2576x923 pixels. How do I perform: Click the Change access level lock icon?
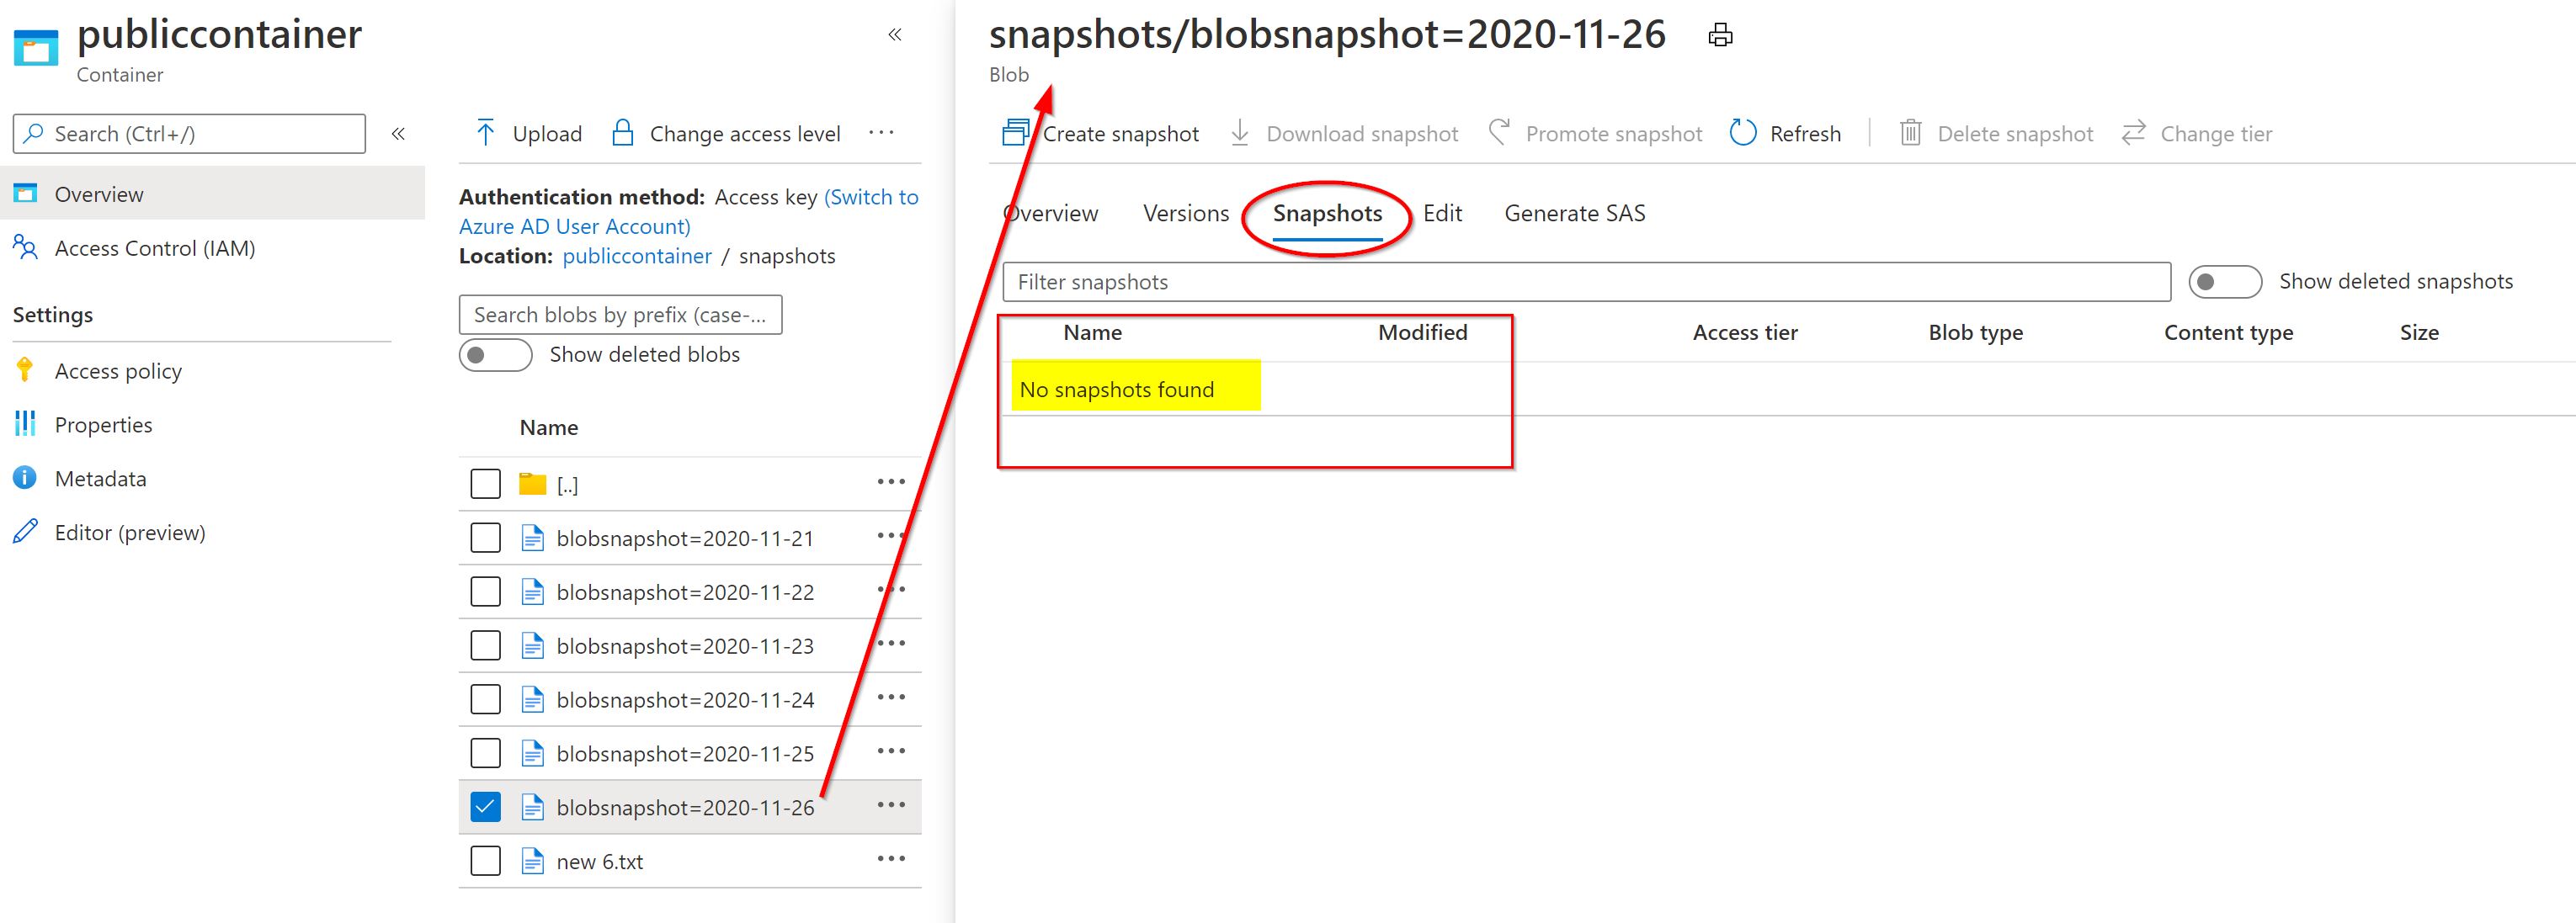[622, 133]
